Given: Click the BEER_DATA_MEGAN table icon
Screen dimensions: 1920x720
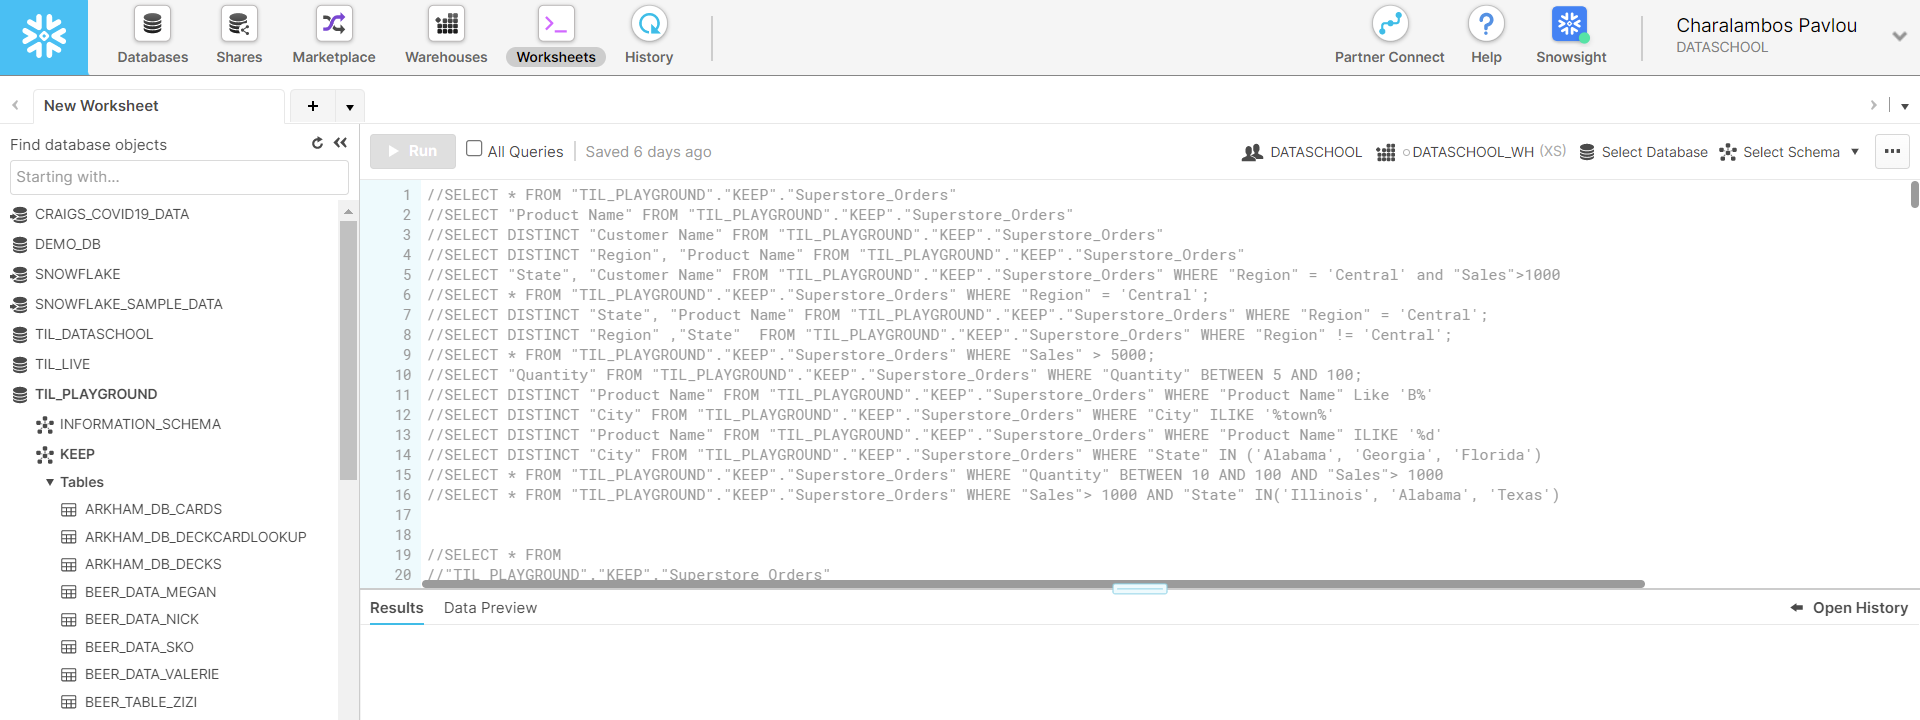Looking at the screenshot, I should point(69,592).
